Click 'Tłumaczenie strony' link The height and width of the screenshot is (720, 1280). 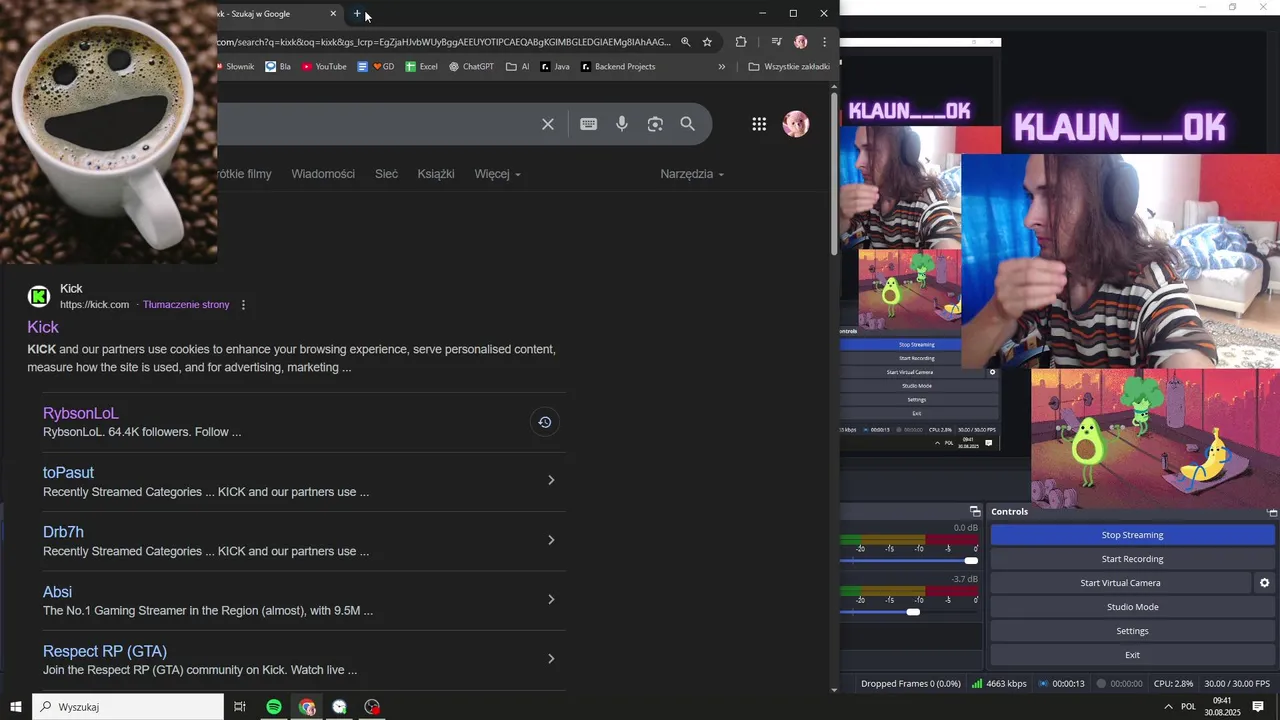pos(186,305)
